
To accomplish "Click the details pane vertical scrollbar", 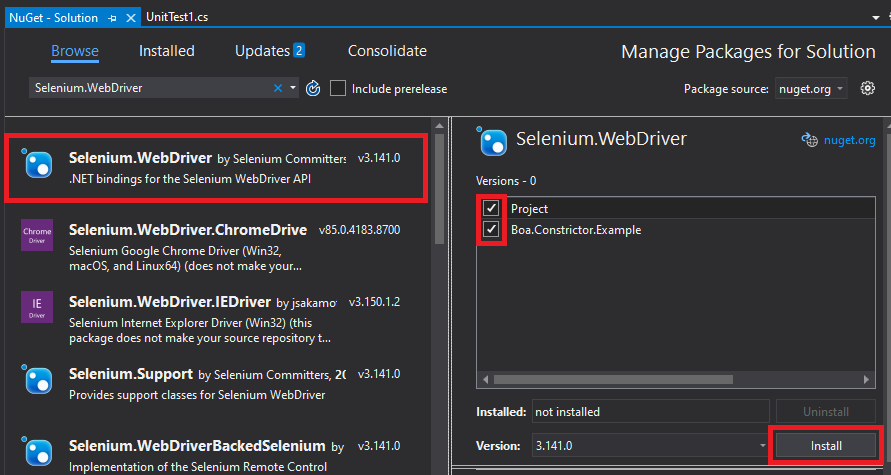I will click(x=887, y=295).
